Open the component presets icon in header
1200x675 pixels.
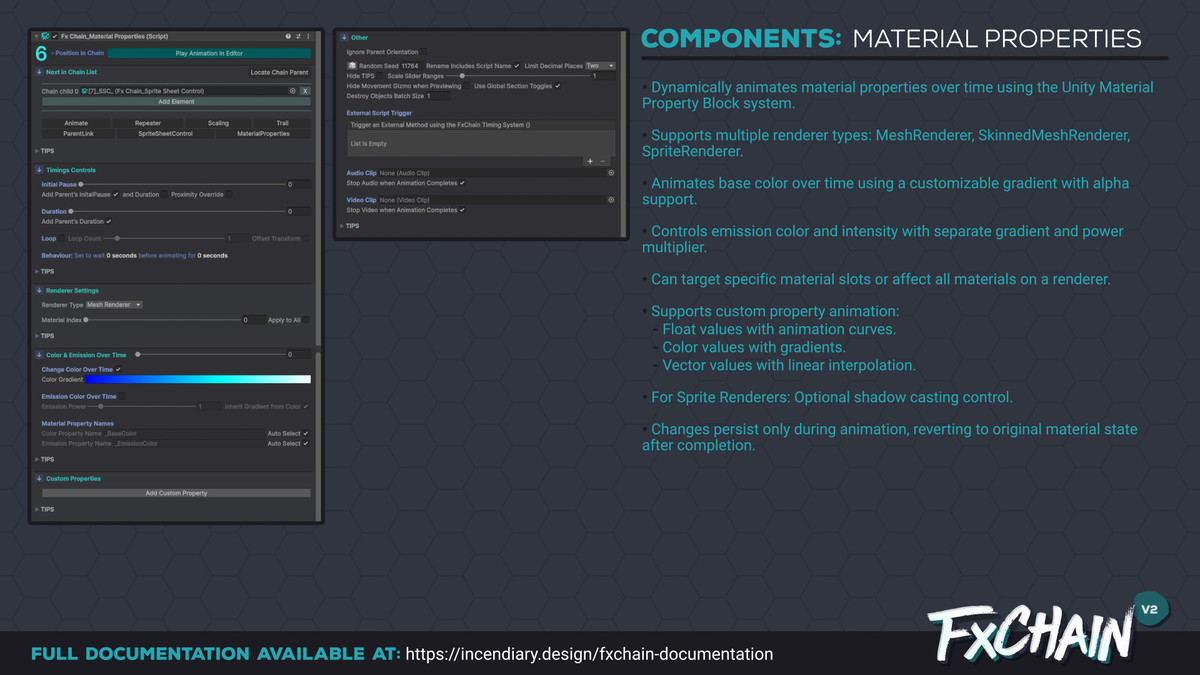point(298,36)
